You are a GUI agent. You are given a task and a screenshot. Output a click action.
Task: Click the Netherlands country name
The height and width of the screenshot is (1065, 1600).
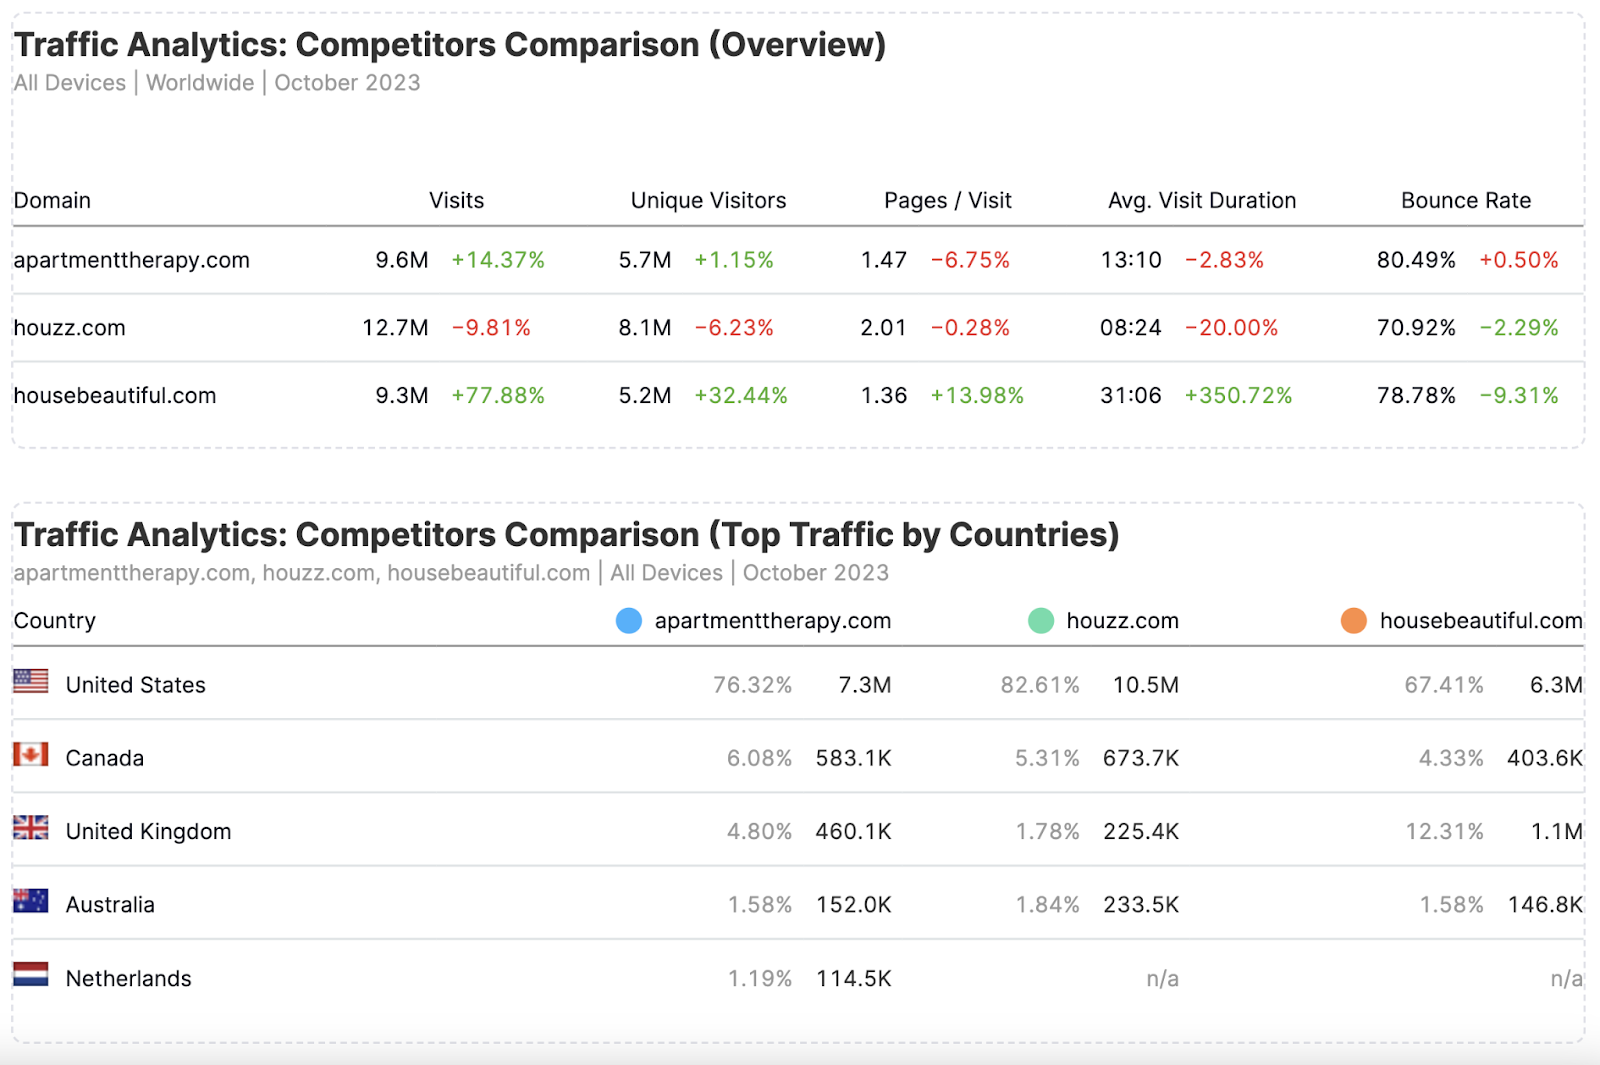pyautogui.click(x=129, y=979)
